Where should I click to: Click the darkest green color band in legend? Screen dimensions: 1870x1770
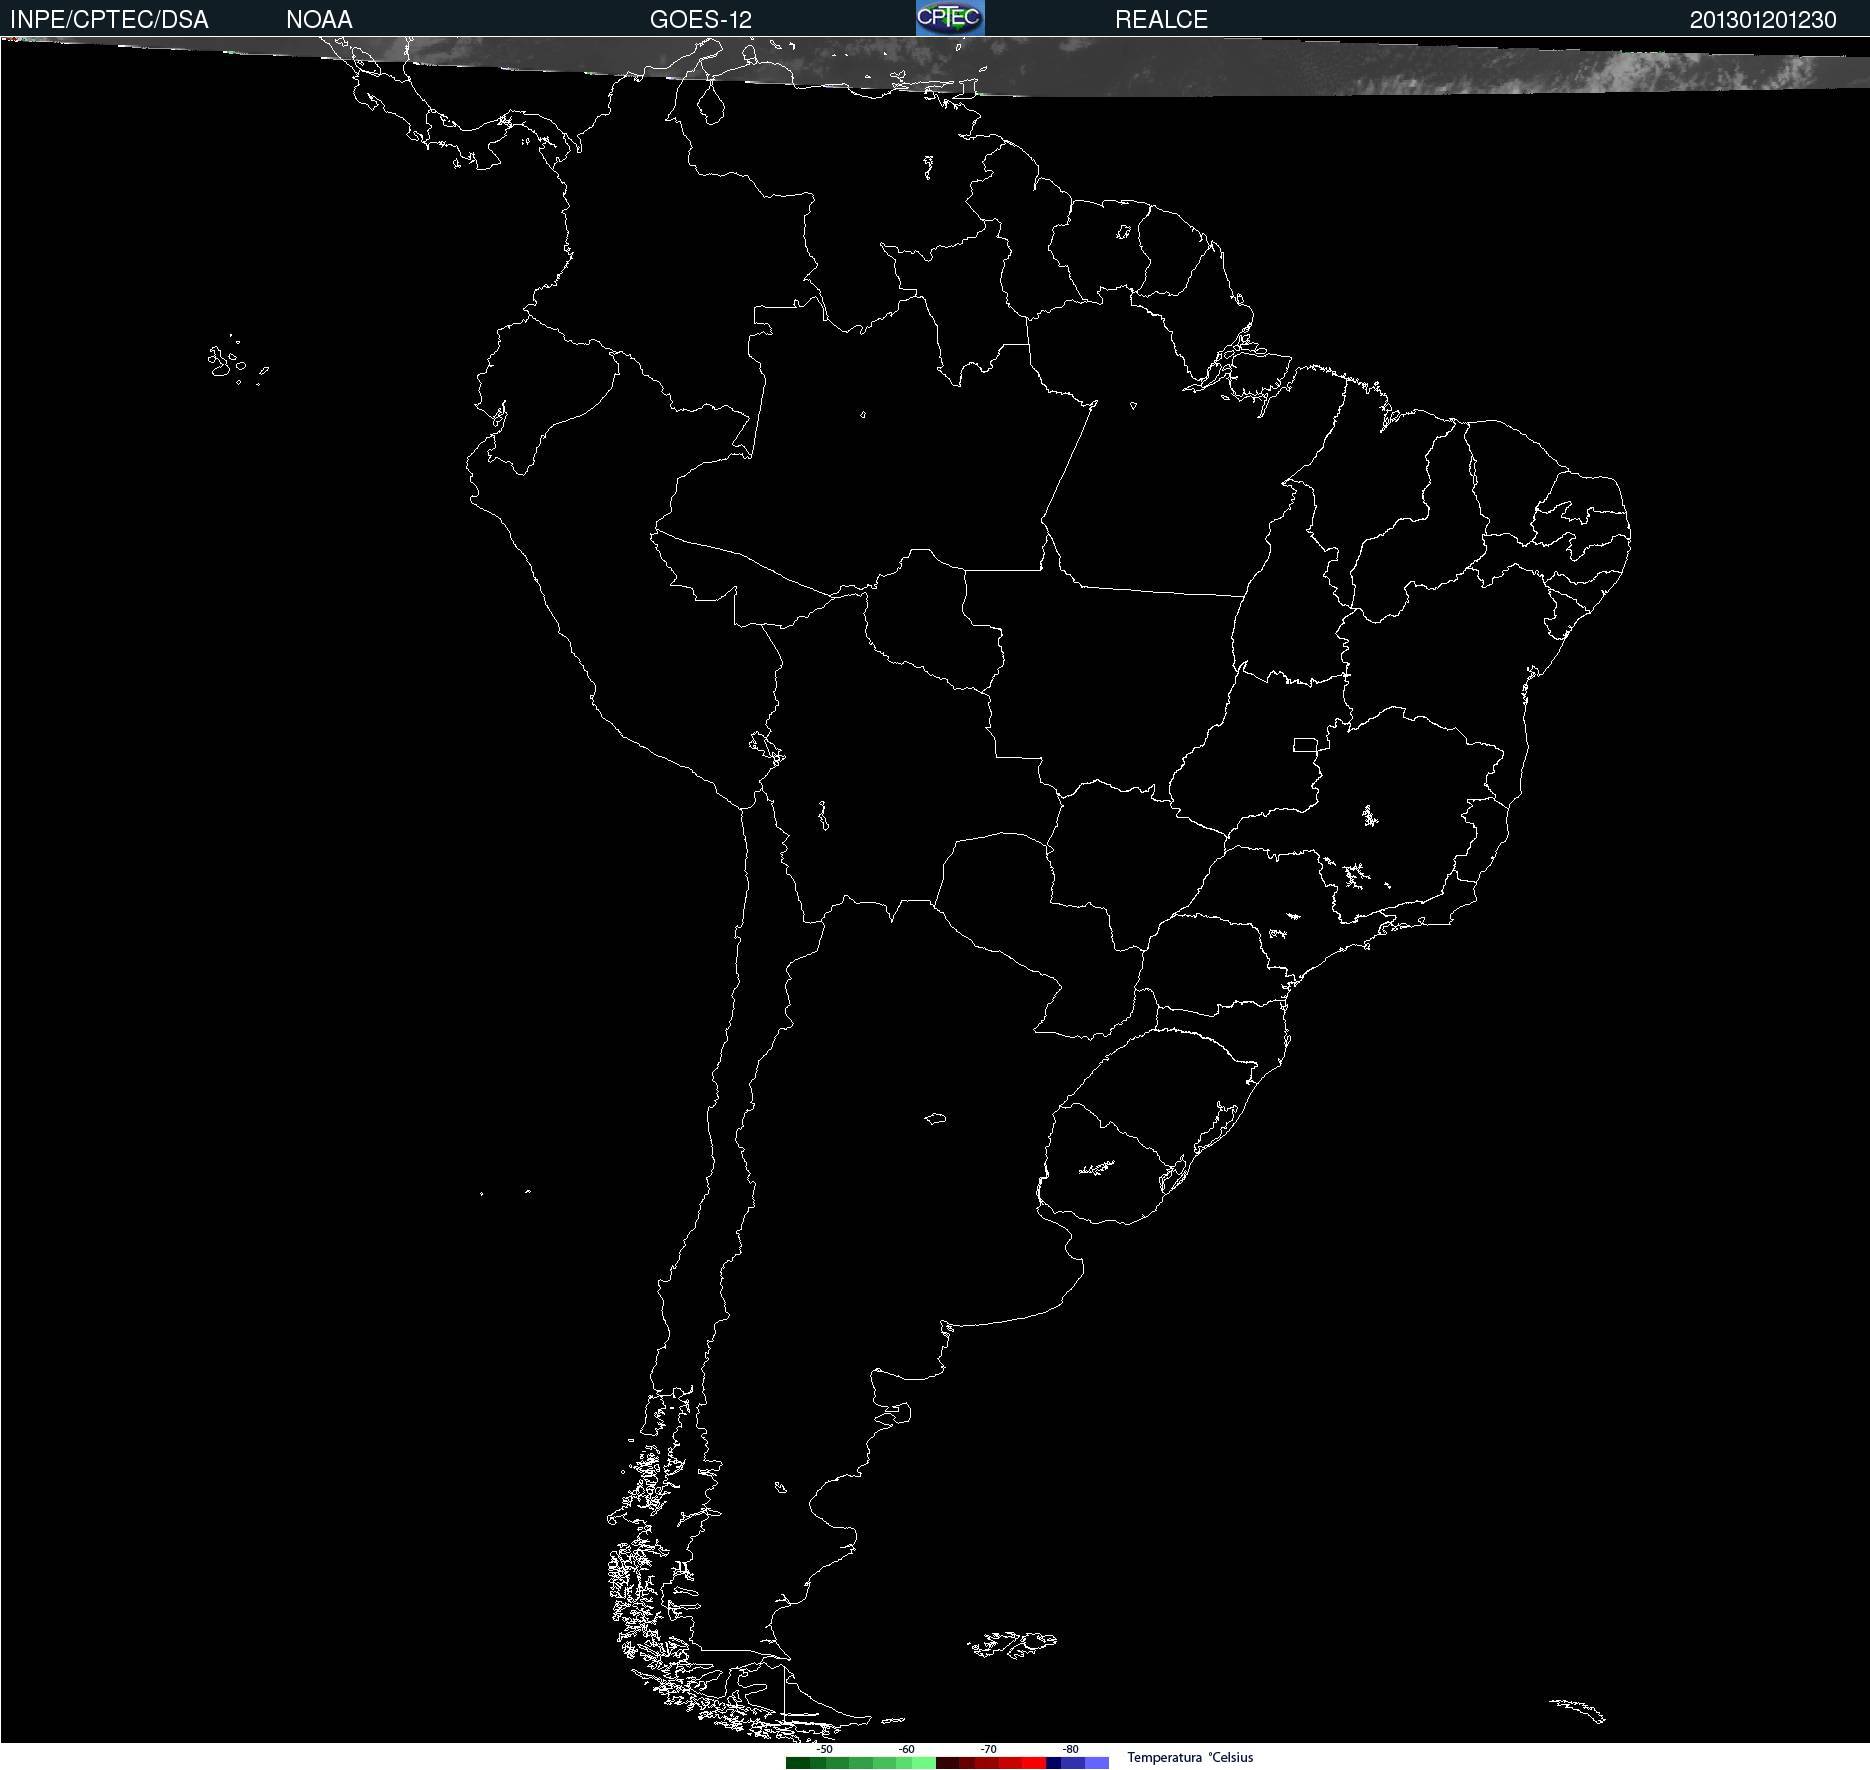click(798, 1763)
